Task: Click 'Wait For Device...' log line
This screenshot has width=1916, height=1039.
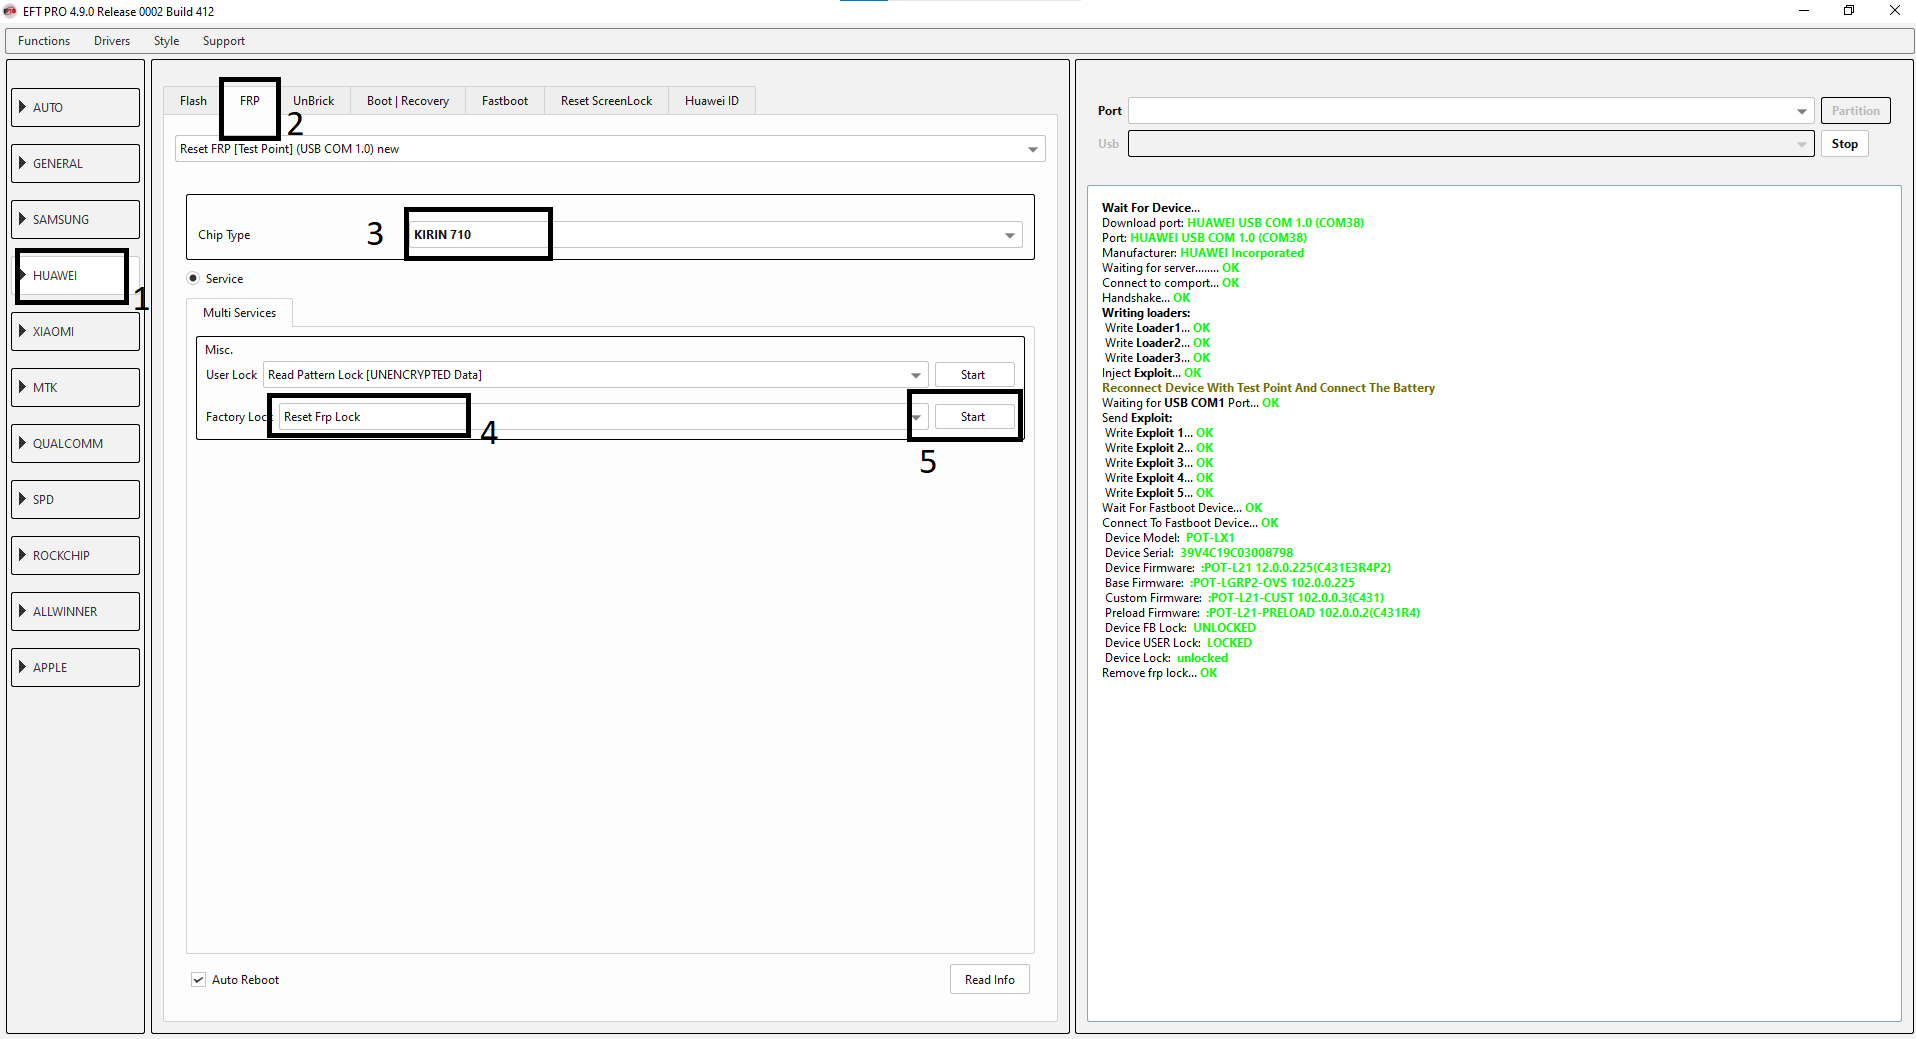Action: [1151, 208]
